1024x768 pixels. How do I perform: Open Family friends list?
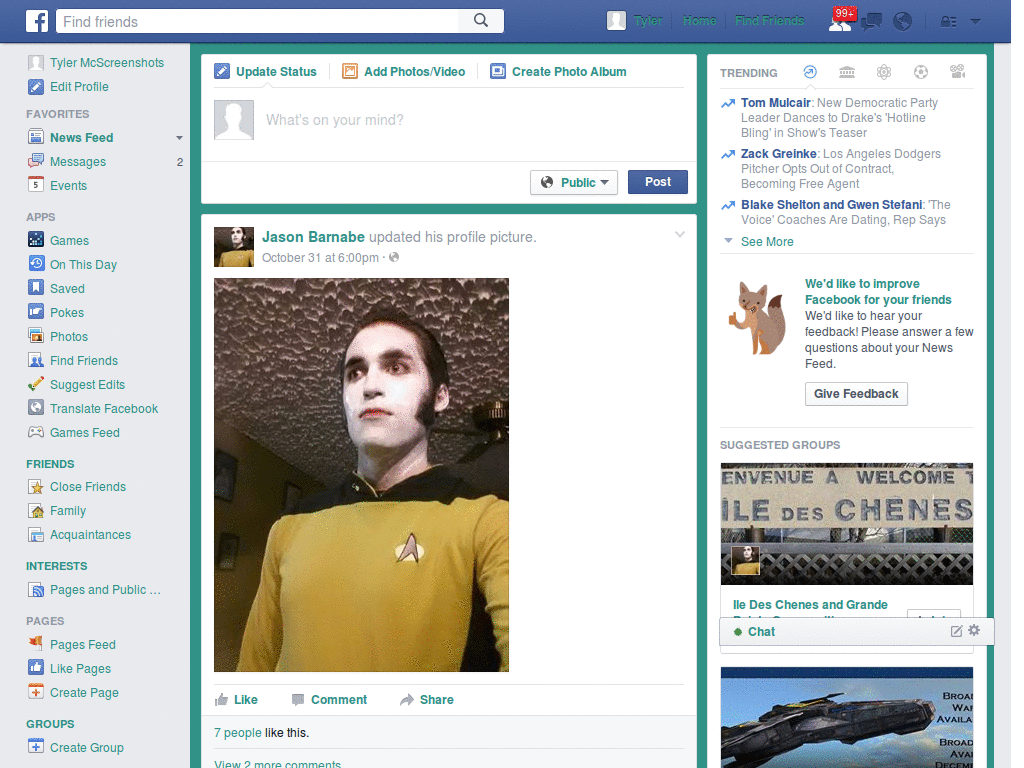[68, 511]
